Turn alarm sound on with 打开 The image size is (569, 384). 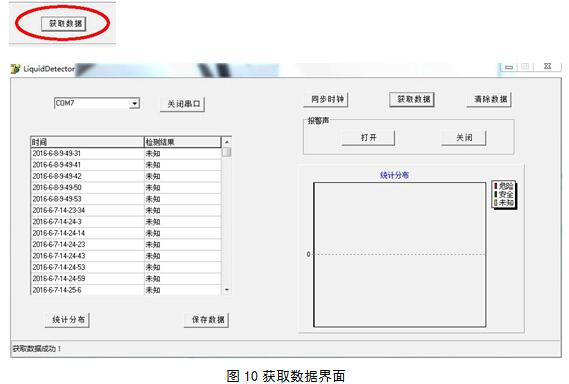(x=368, y=138)
